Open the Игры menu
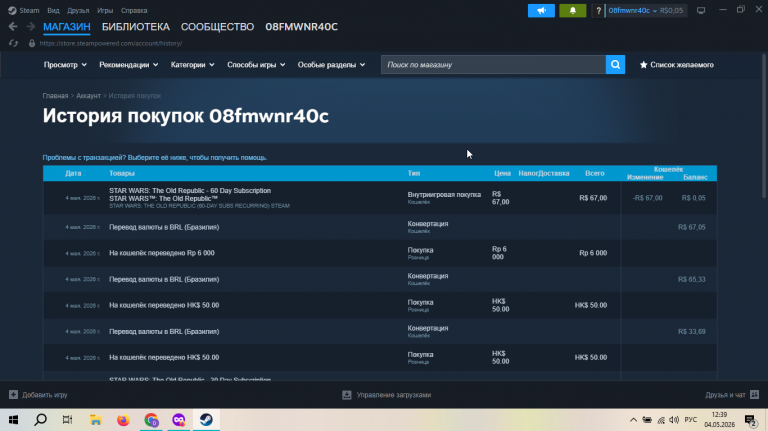 [105, 10]
